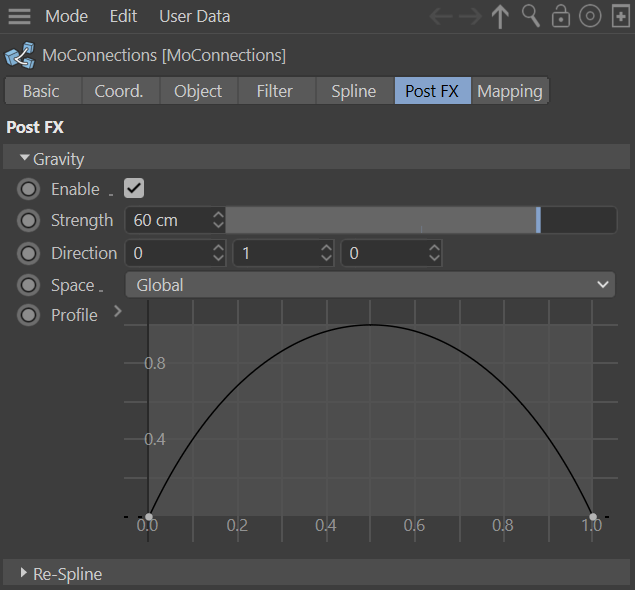
Task: Uncheck the Gravity Enable checkbox
Action: click(x=134, y=189)
